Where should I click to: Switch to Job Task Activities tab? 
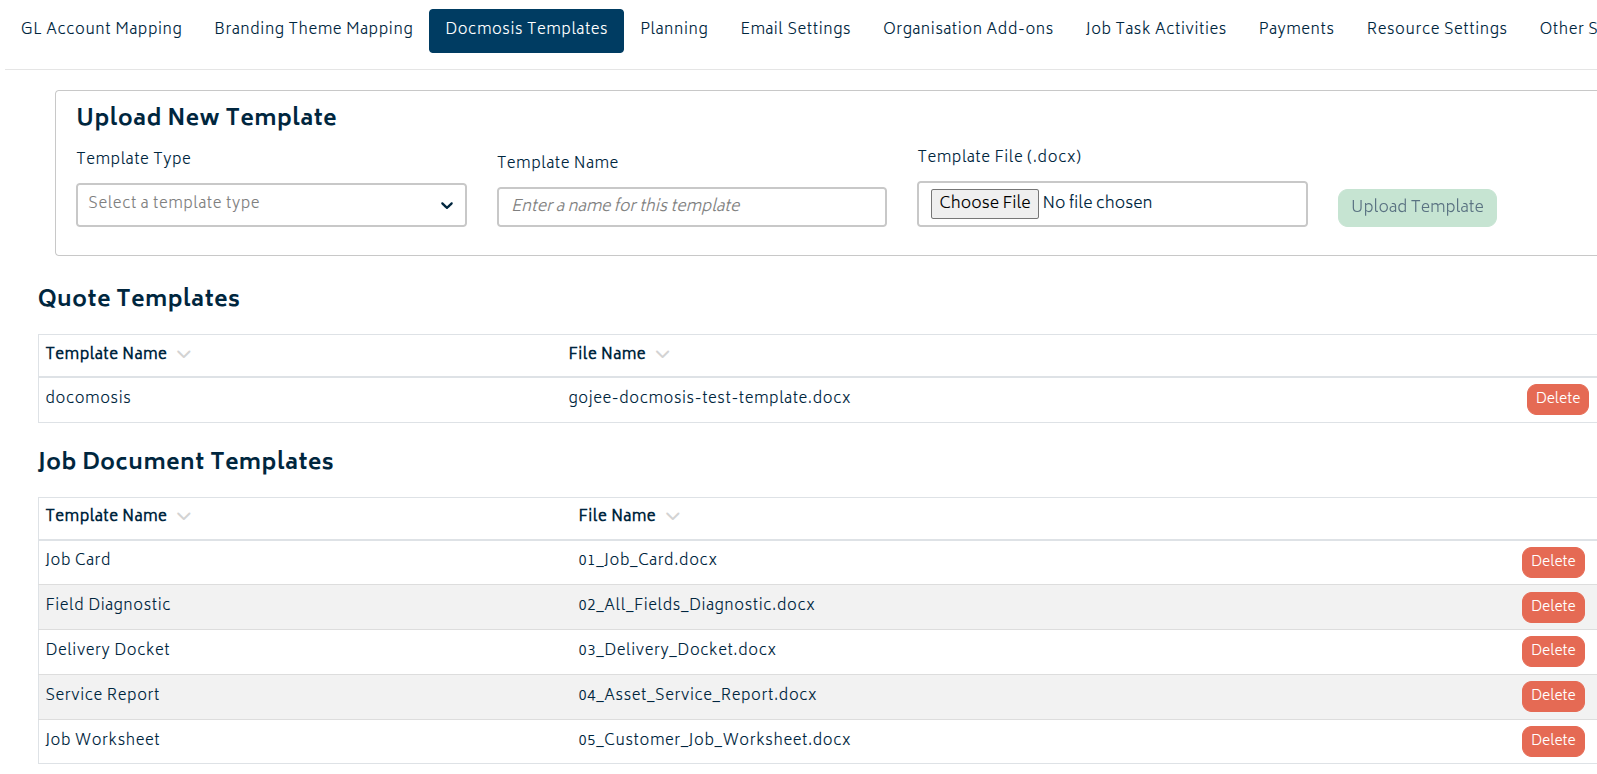click(x=1155, y=29)
